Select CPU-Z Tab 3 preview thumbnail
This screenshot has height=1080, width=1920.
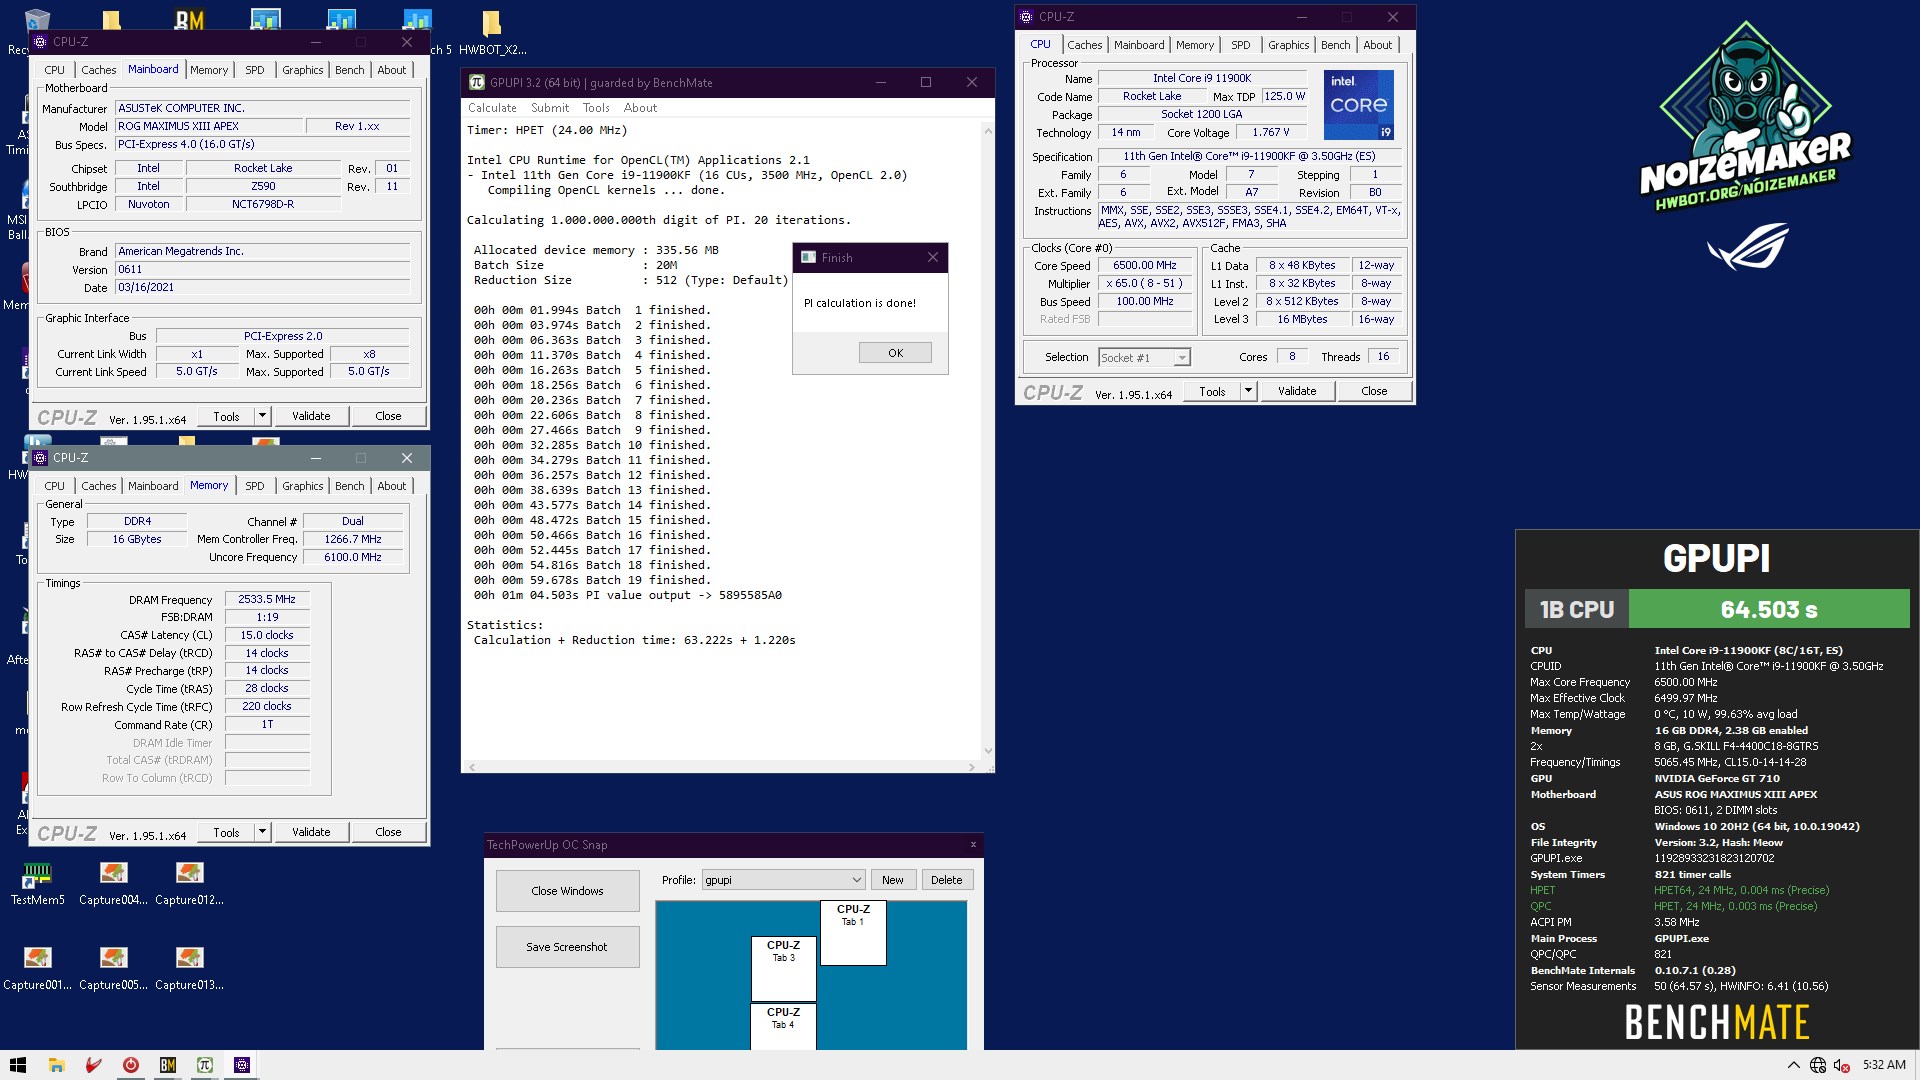pyautogui.click(x=783, y=969)
